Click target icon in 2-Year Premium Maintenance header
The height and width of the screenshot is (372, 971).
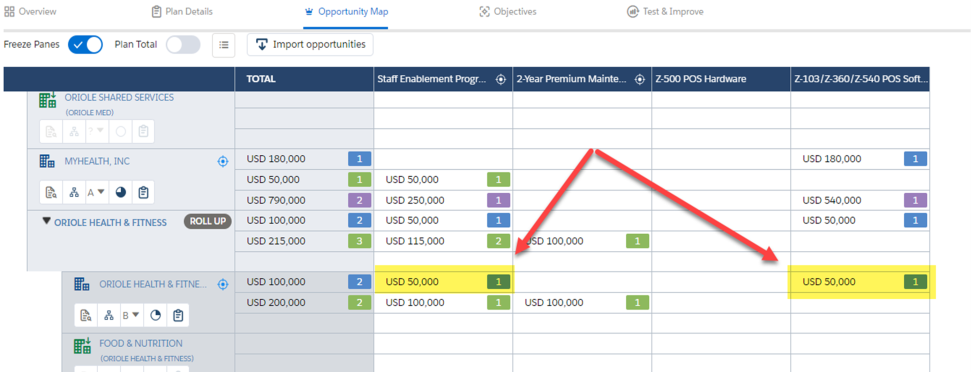[x=640, y=79]
